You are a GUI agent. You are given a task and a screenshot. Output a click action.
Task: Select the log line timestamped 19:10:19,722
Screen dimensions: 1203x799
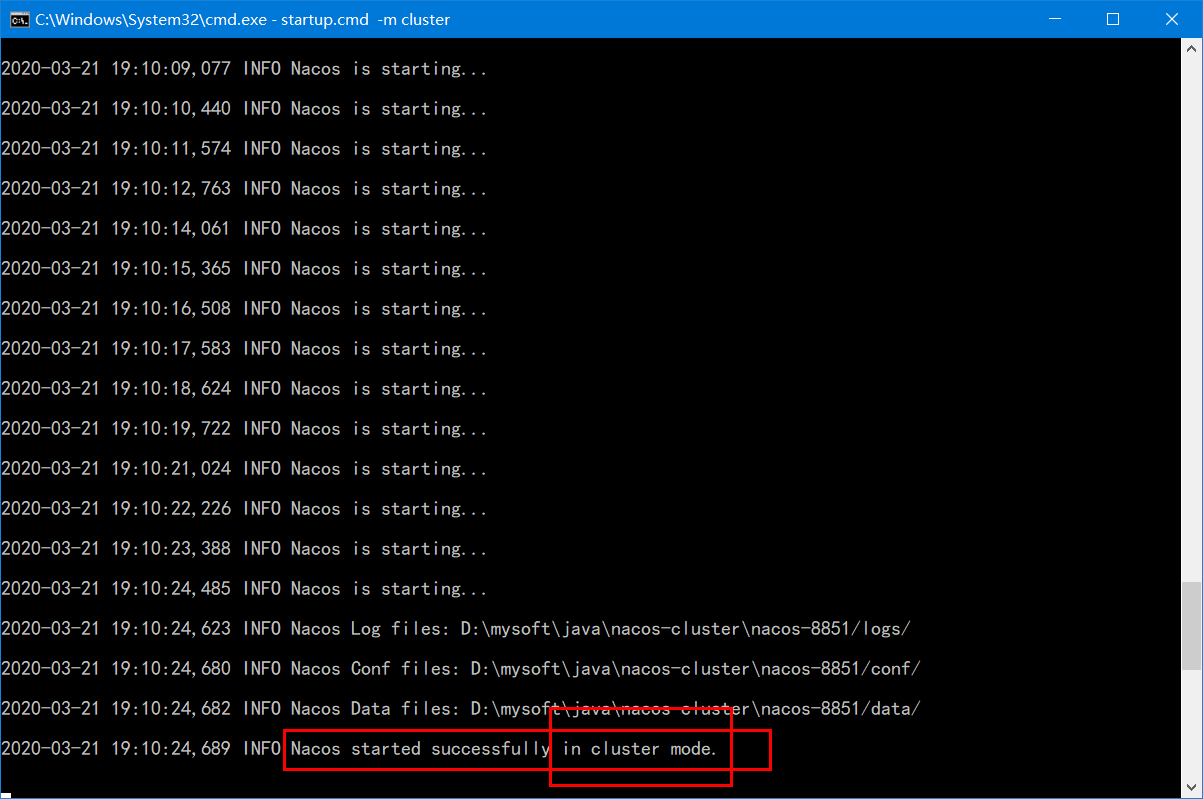pyautogui.click(x=244, y=429)
